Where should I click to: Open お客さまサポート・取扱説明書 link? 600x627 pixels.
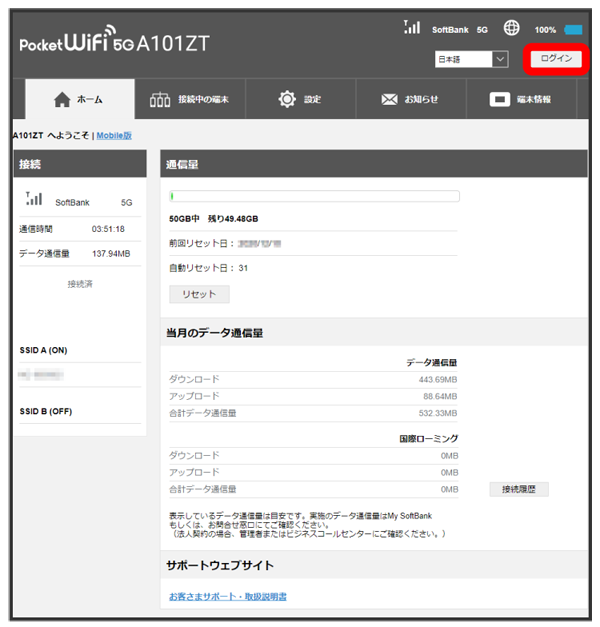coord(227,596)
